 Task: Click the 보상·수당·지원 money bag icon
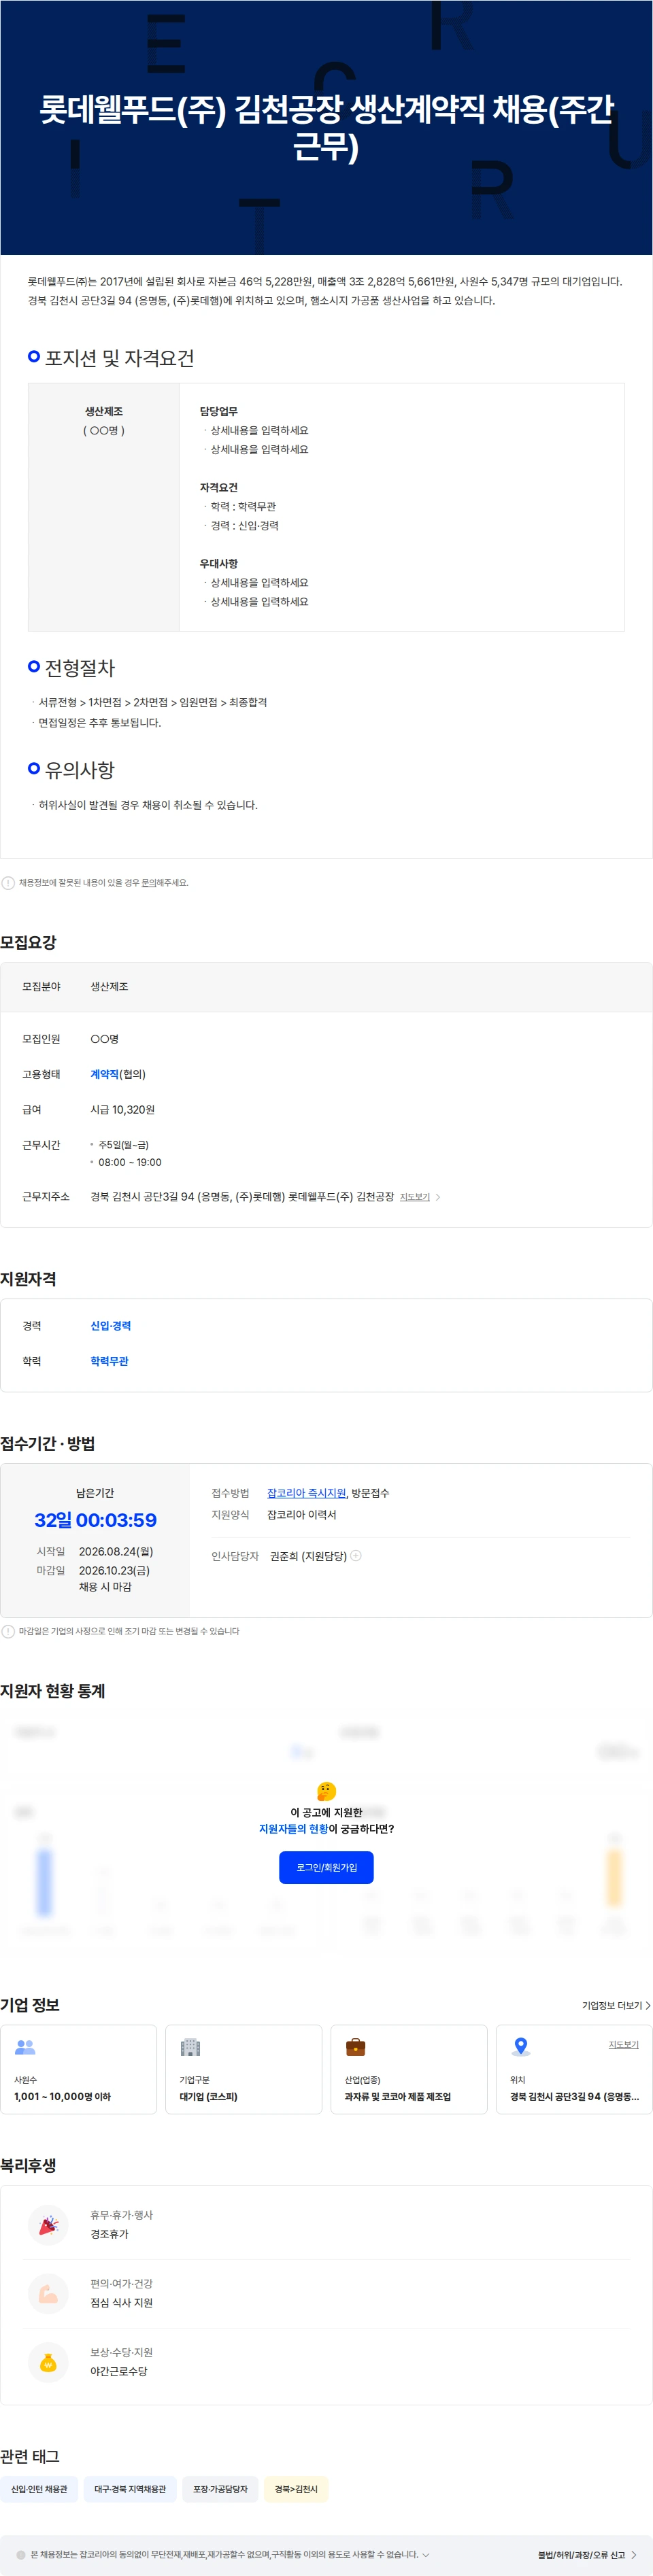tap(48, 2363)
